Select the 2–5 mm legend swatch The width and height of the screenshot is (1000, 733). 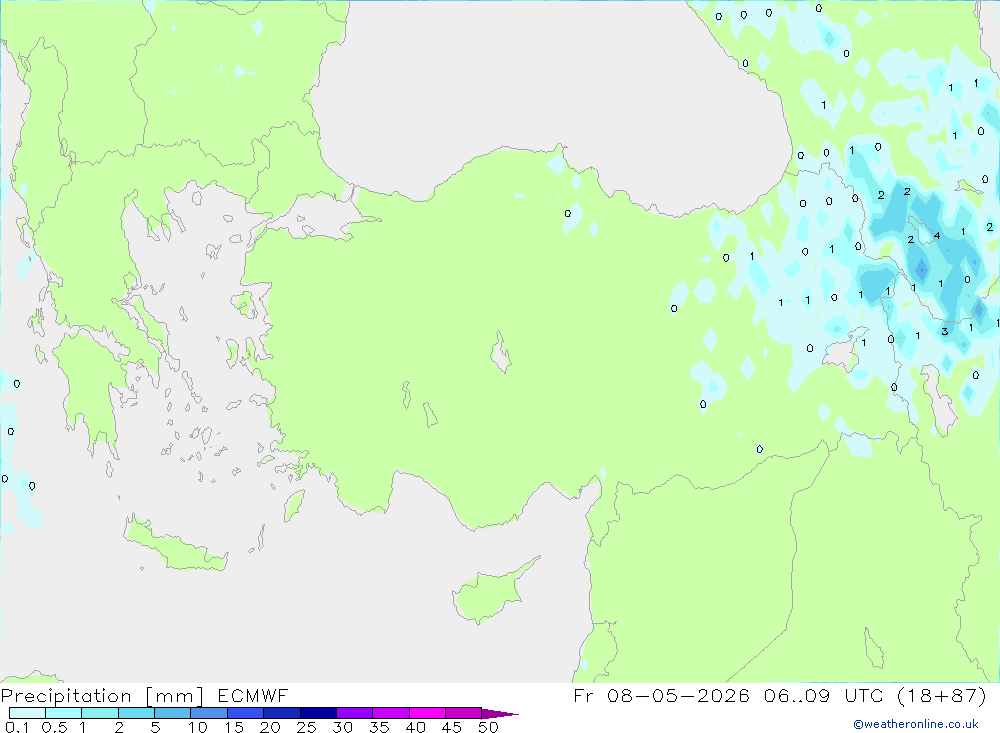pyautogui.click(x=136, y=713)
